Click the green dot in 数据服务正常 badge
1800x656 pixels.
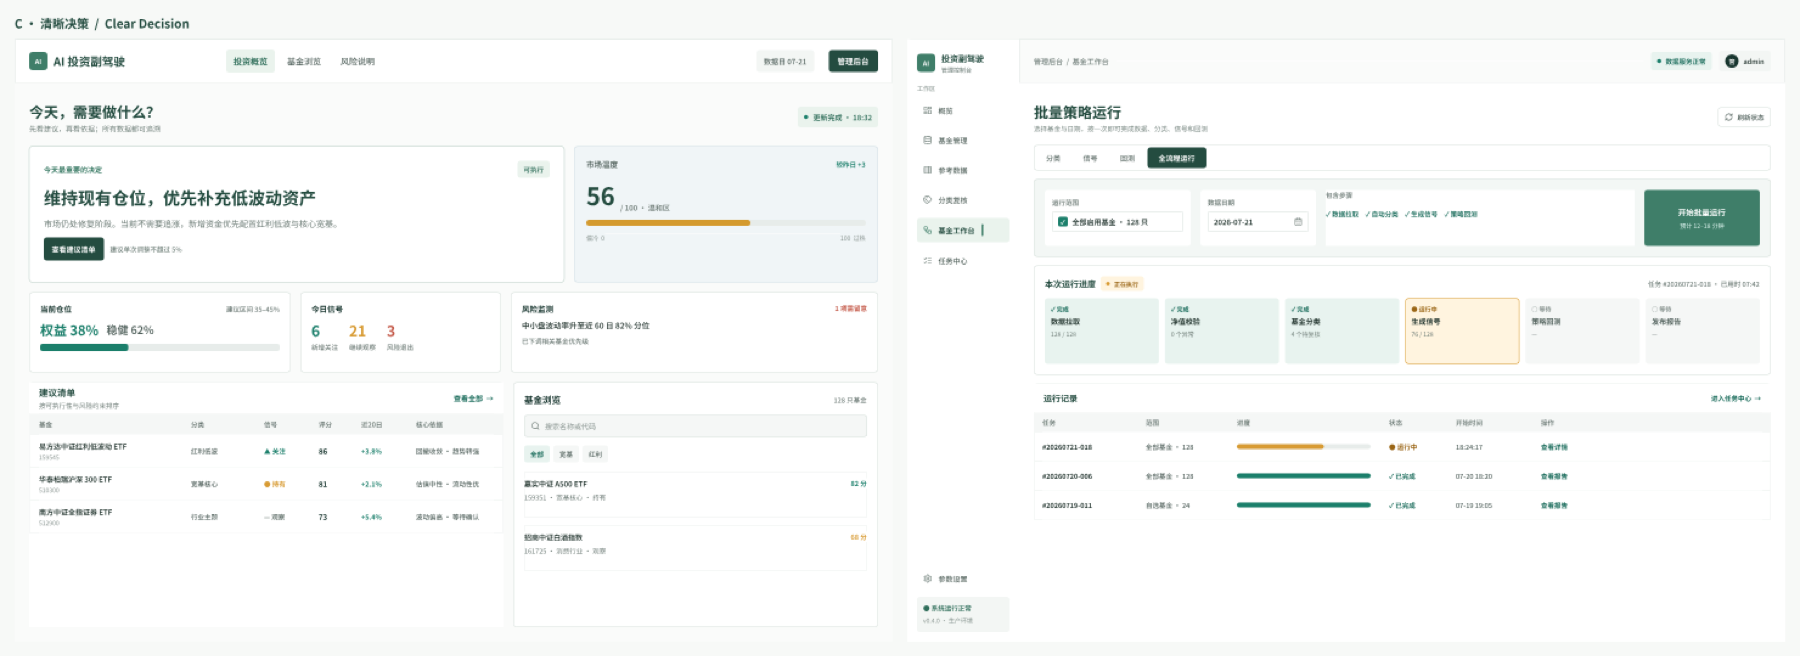click(1659, 61)
